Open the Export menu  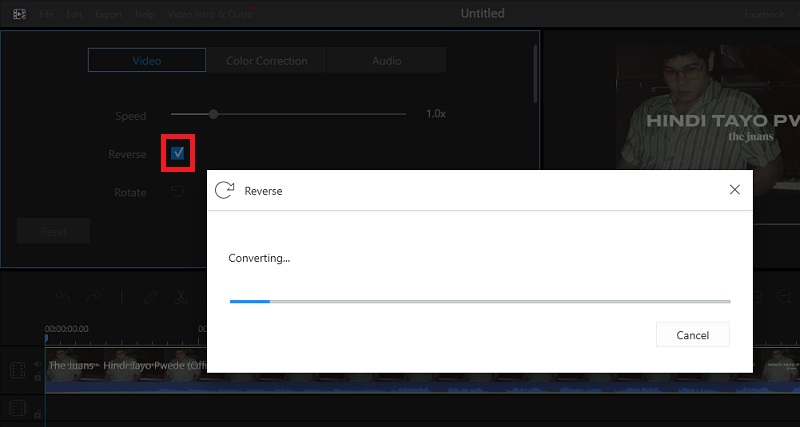coord(109,14)
